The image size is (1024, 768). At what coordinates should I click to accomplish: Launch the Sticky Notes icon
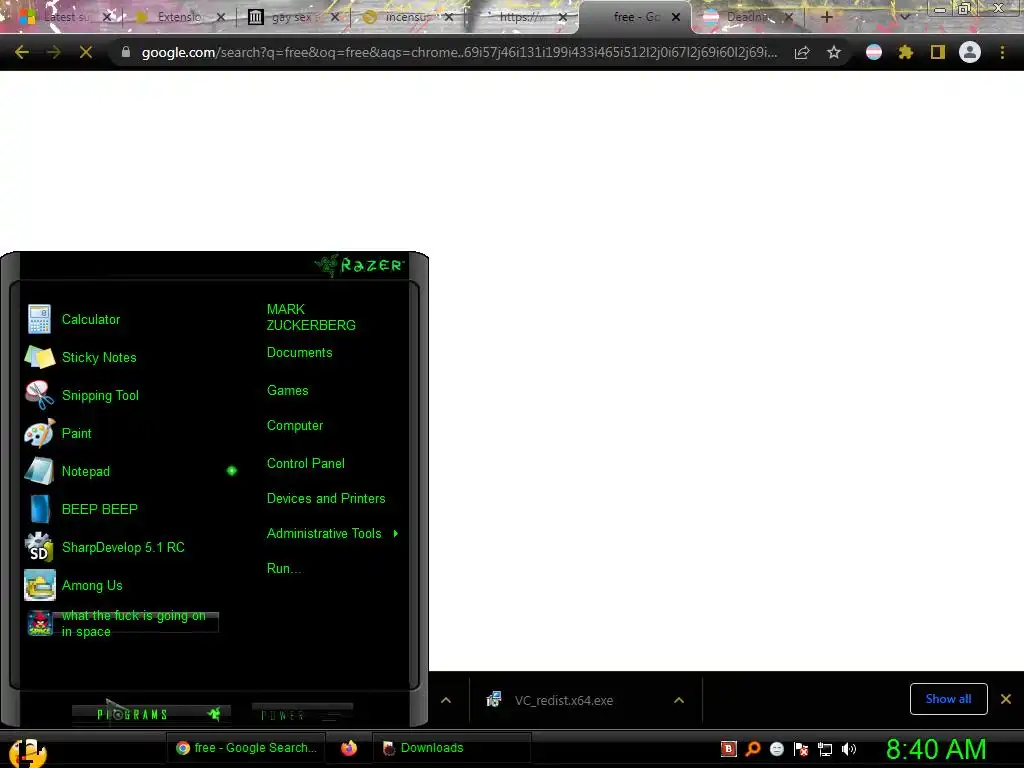(39, 357)
